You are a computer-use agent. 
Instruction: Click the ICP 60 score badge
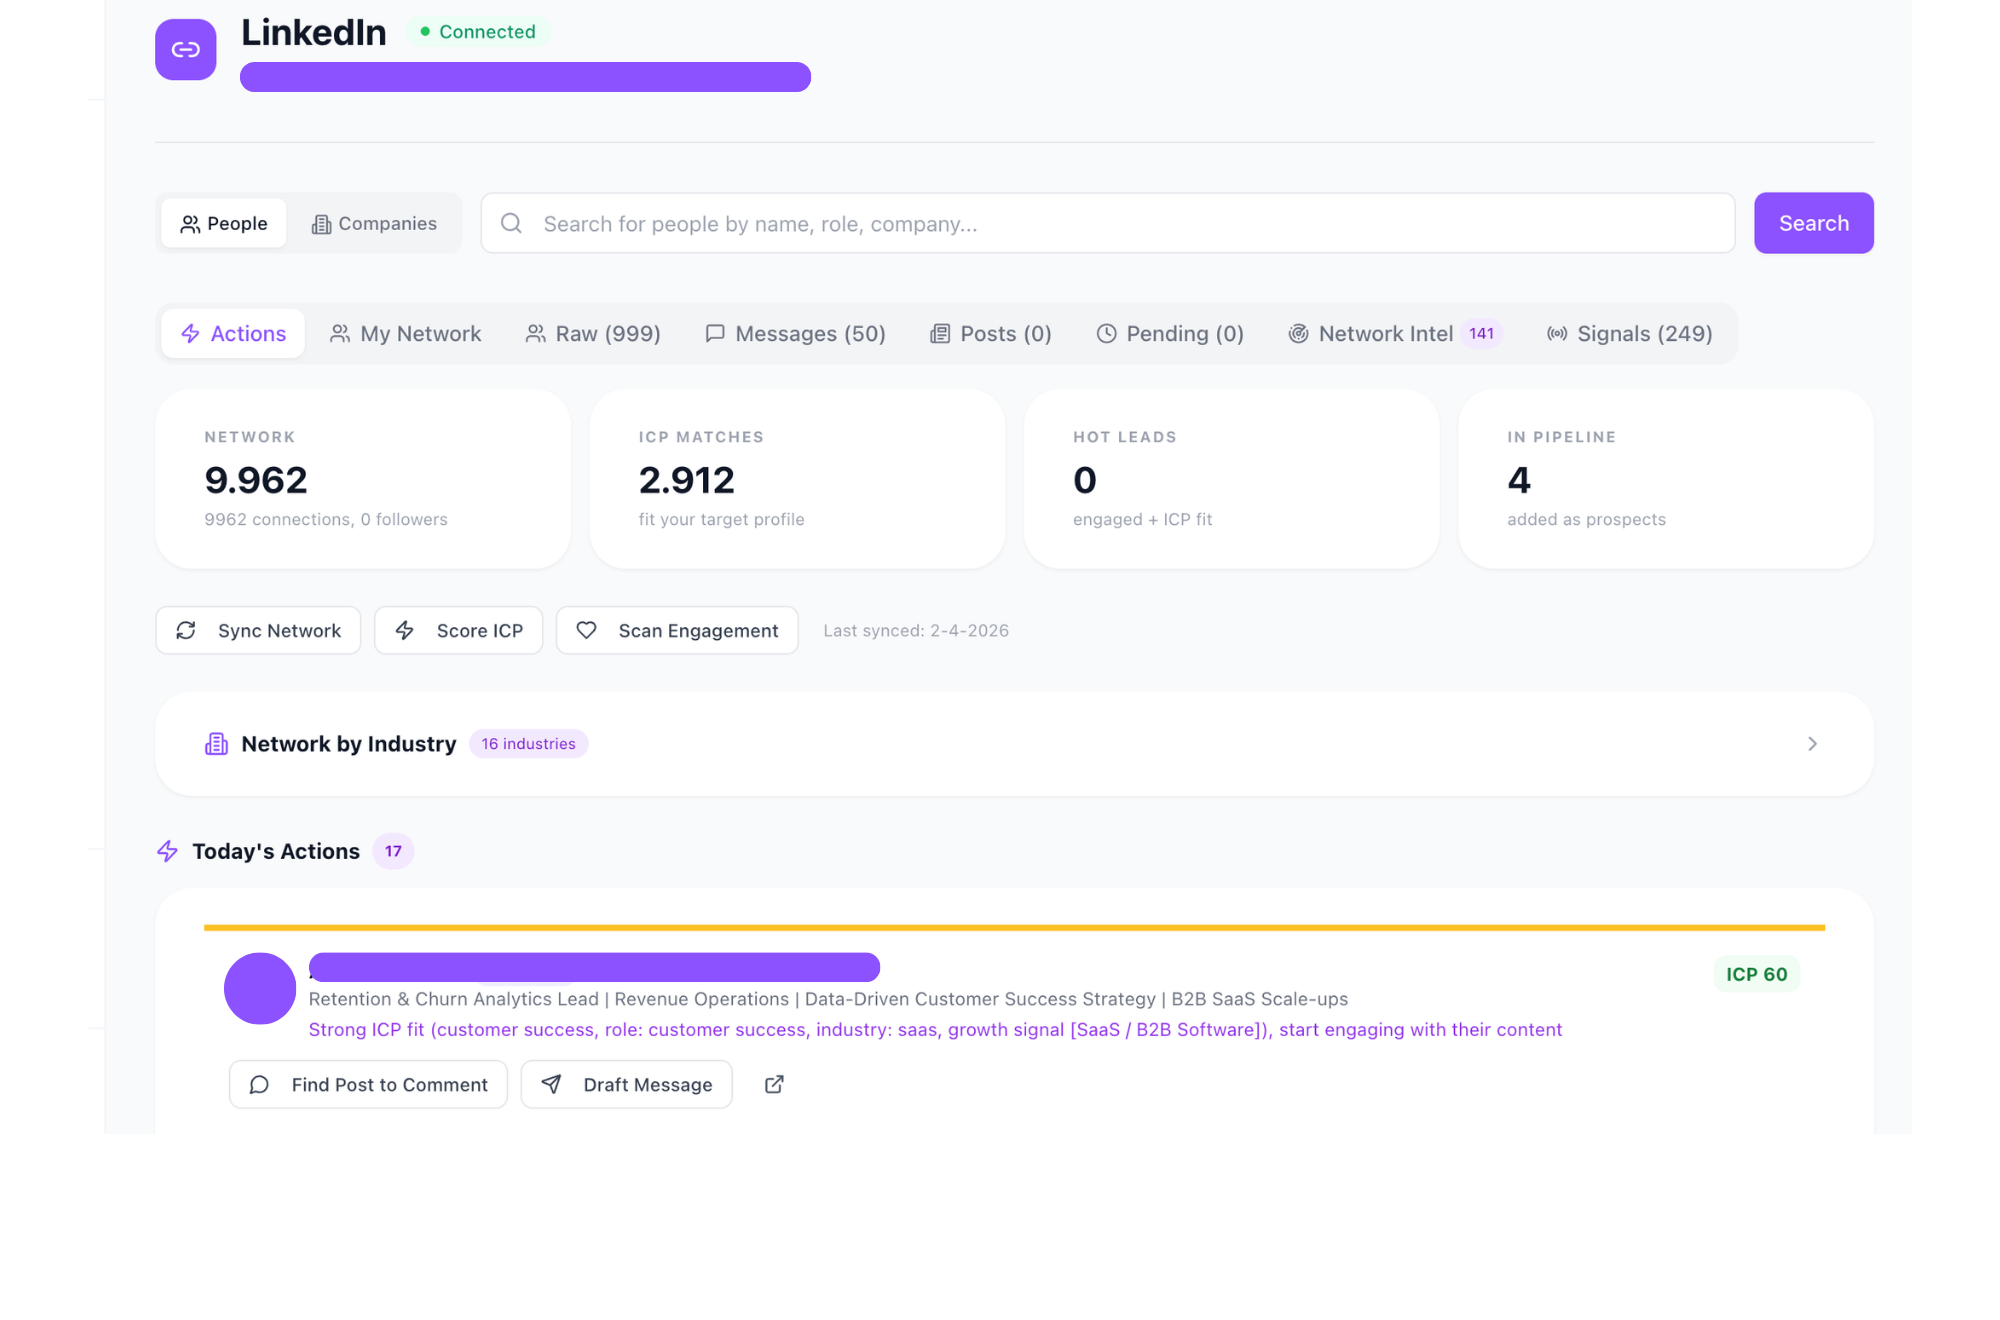click(1756, 974)
